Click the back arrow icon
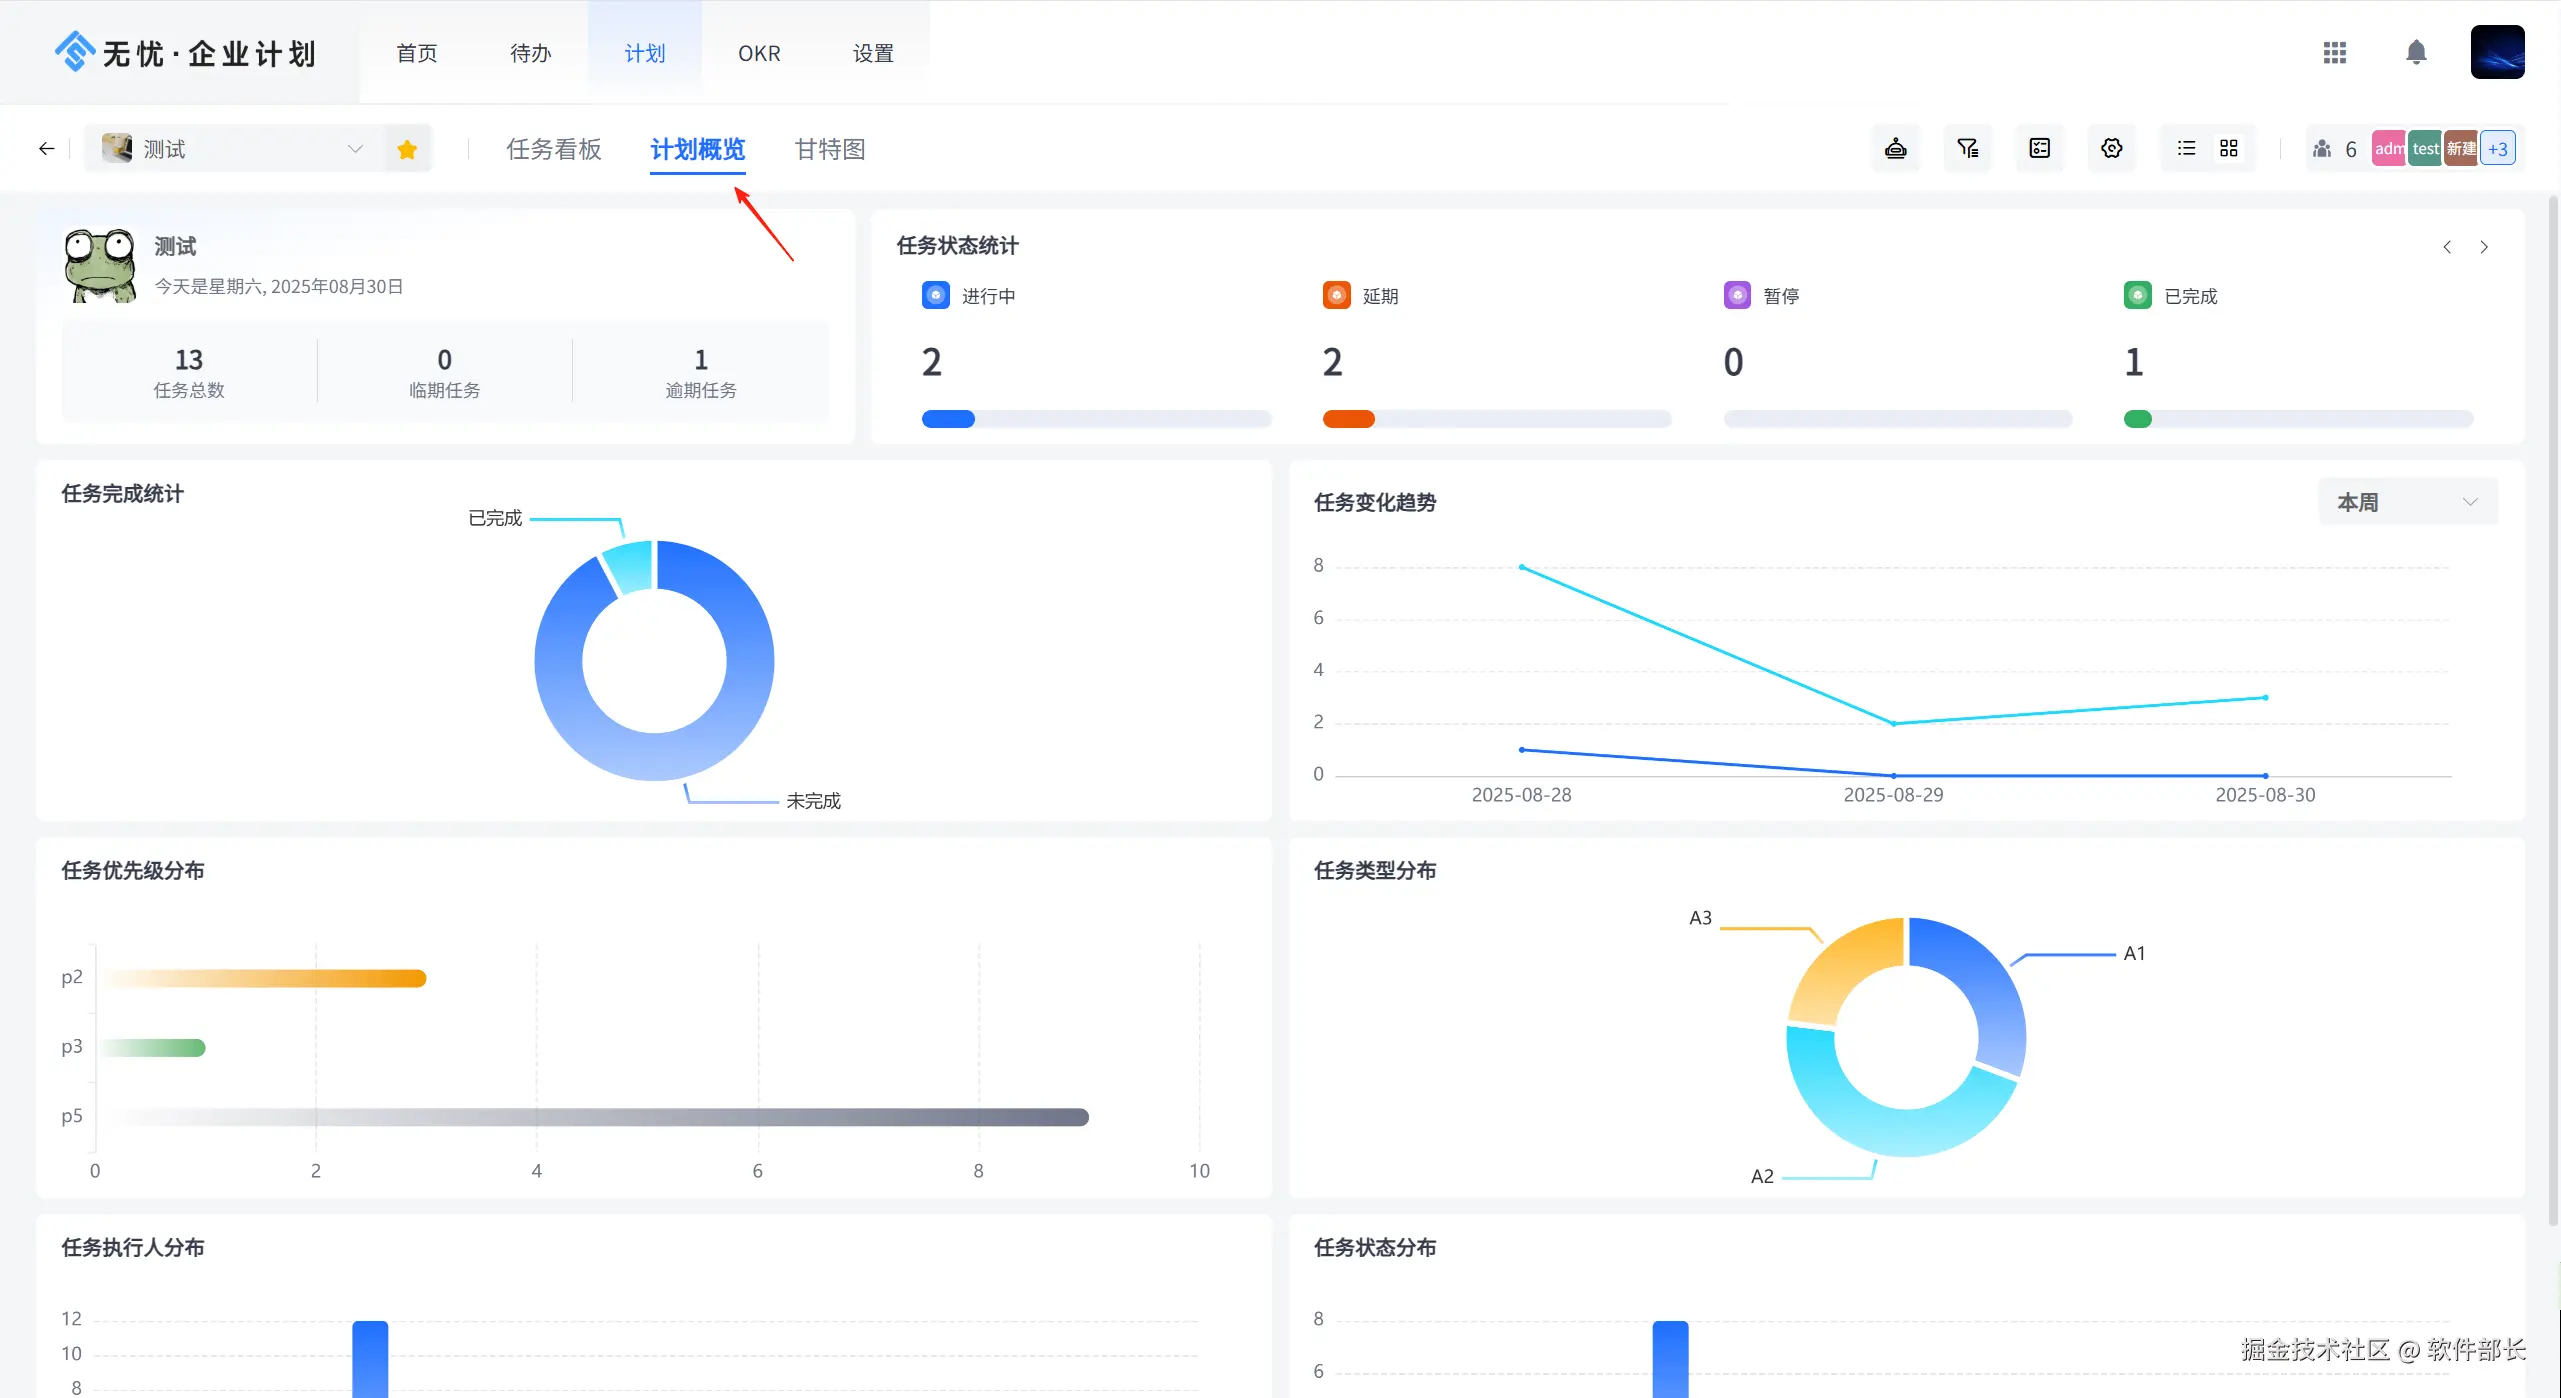This screenshot has width=2561, height=1398. [47, 149]
